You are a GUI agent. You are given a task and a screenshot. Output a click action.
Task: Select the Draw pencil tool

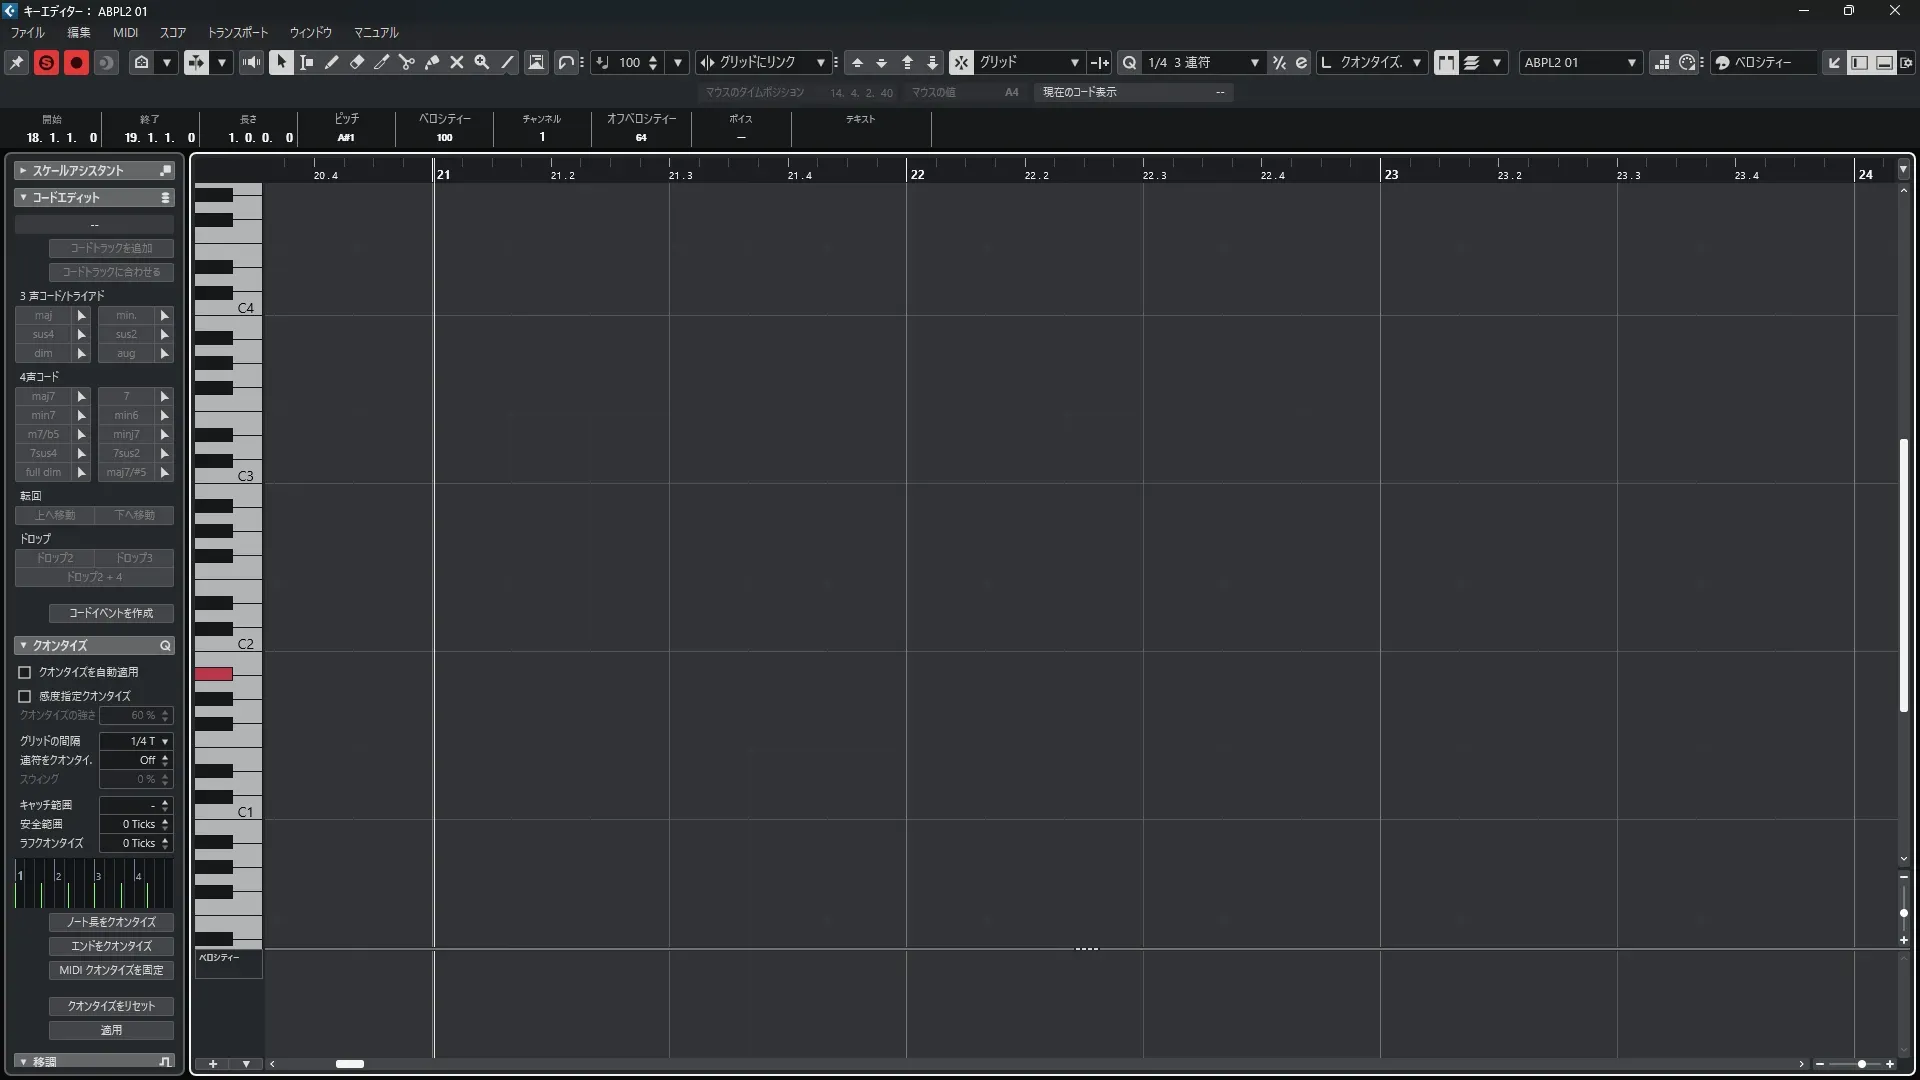[332, 62]
